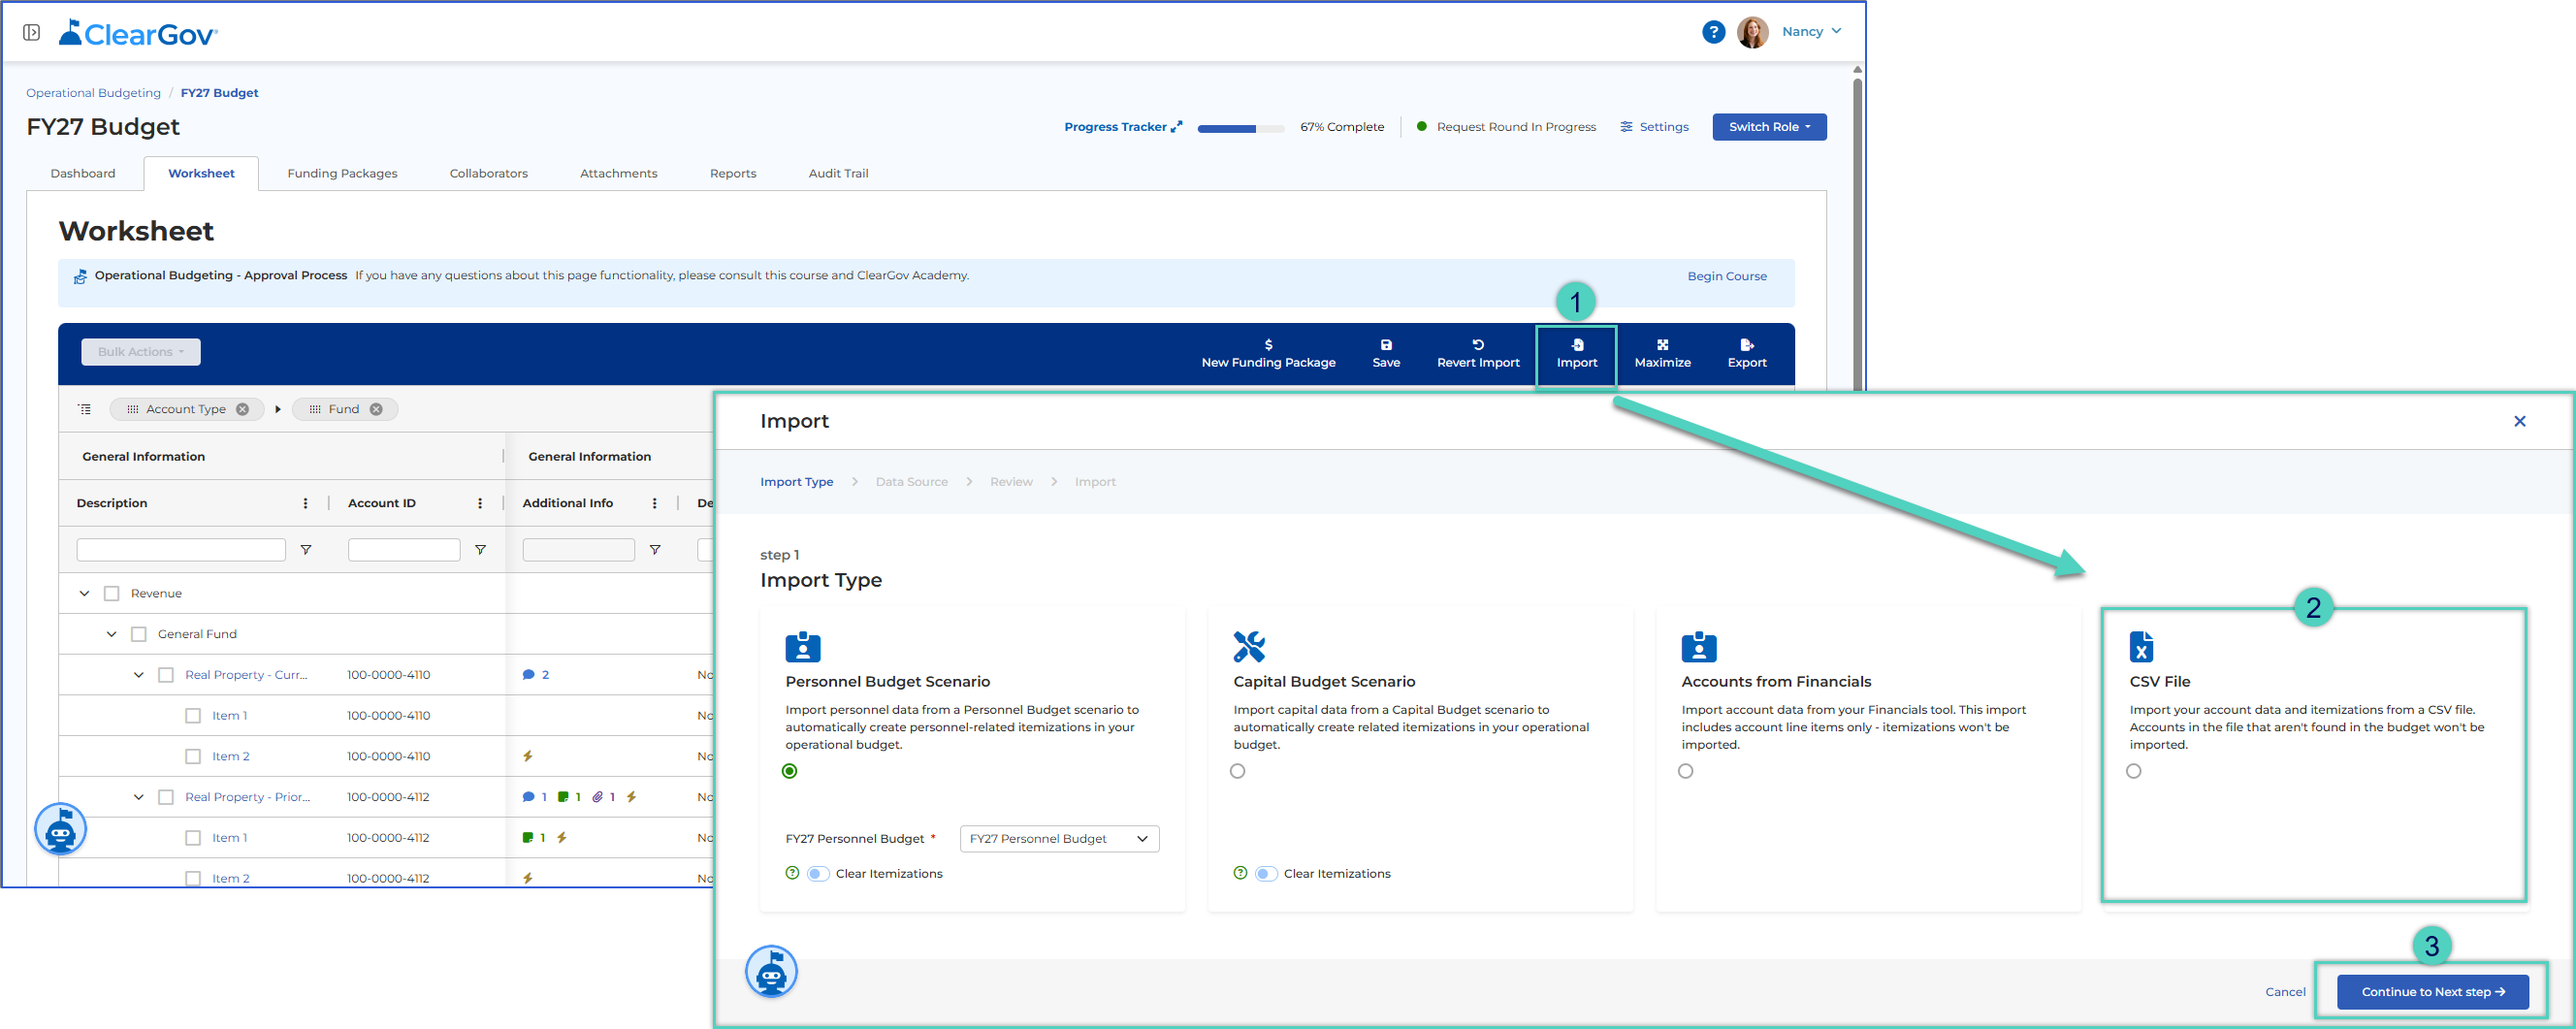Viewport: 2576px width, 1029px height.
Task: Select the CSV File radio button
Action: tap(2133, 771)
